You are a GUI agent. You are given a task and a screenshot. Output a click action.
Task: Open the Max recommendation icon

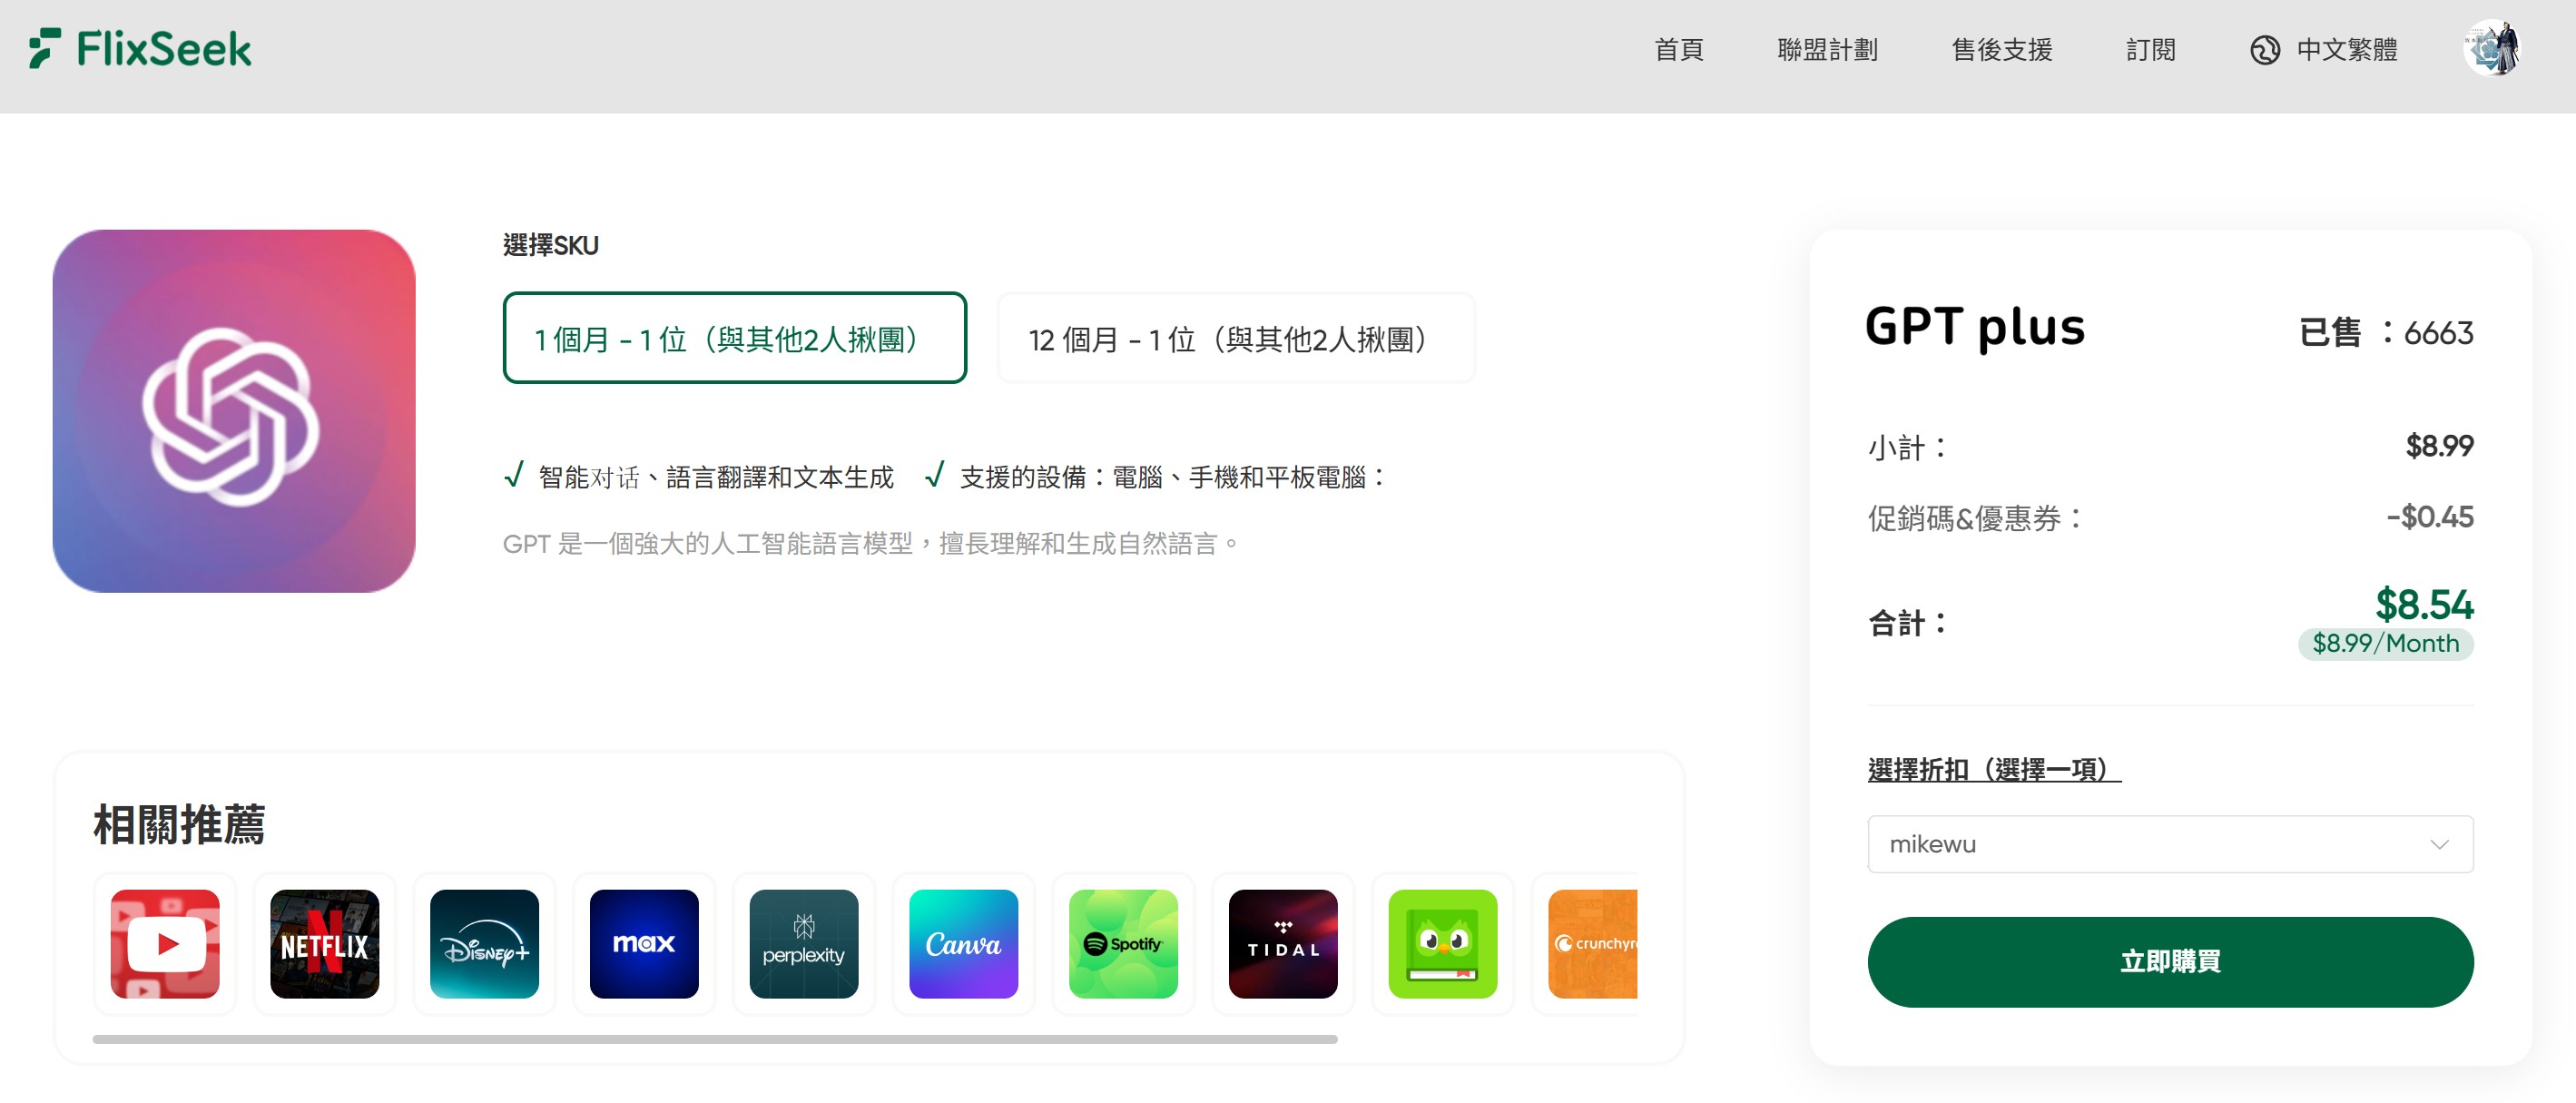[644, 943]
